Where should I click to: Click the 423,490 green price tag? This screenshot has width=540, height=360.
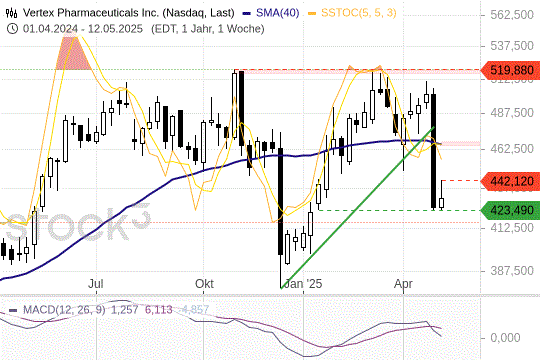510,210
